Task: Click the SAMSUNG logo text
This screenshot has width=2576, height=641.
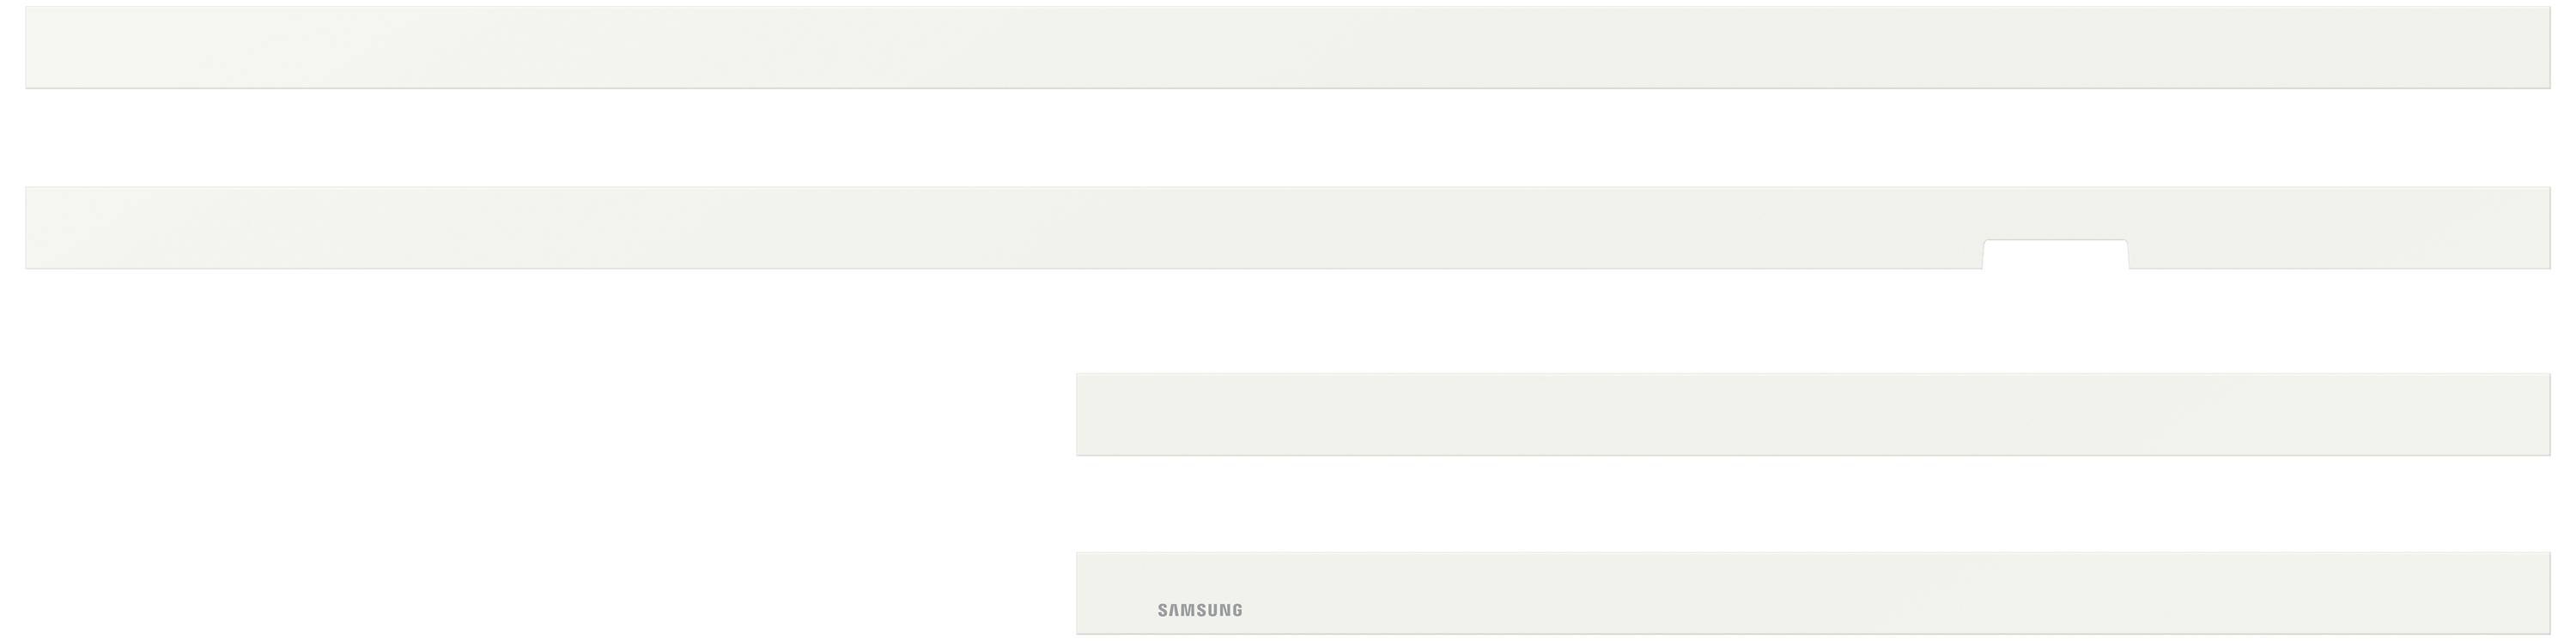Action: 1200,610
